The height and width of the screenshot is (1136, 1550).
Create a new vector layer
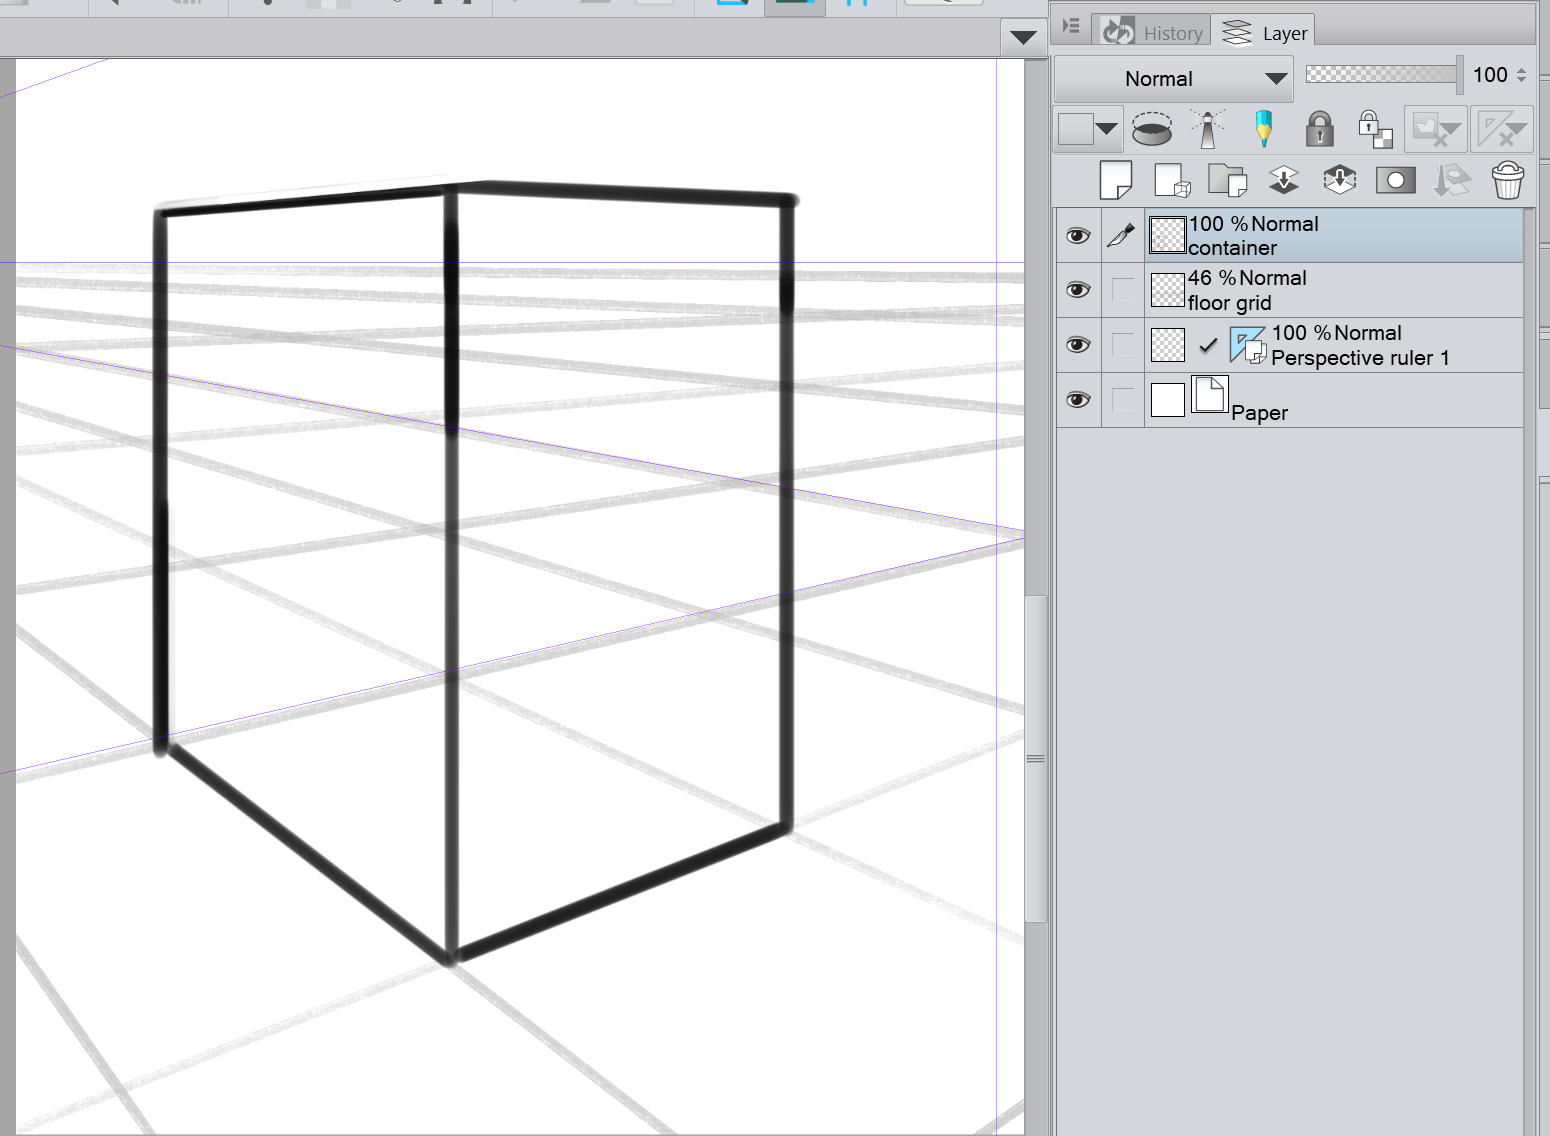tap(1171, 181)
